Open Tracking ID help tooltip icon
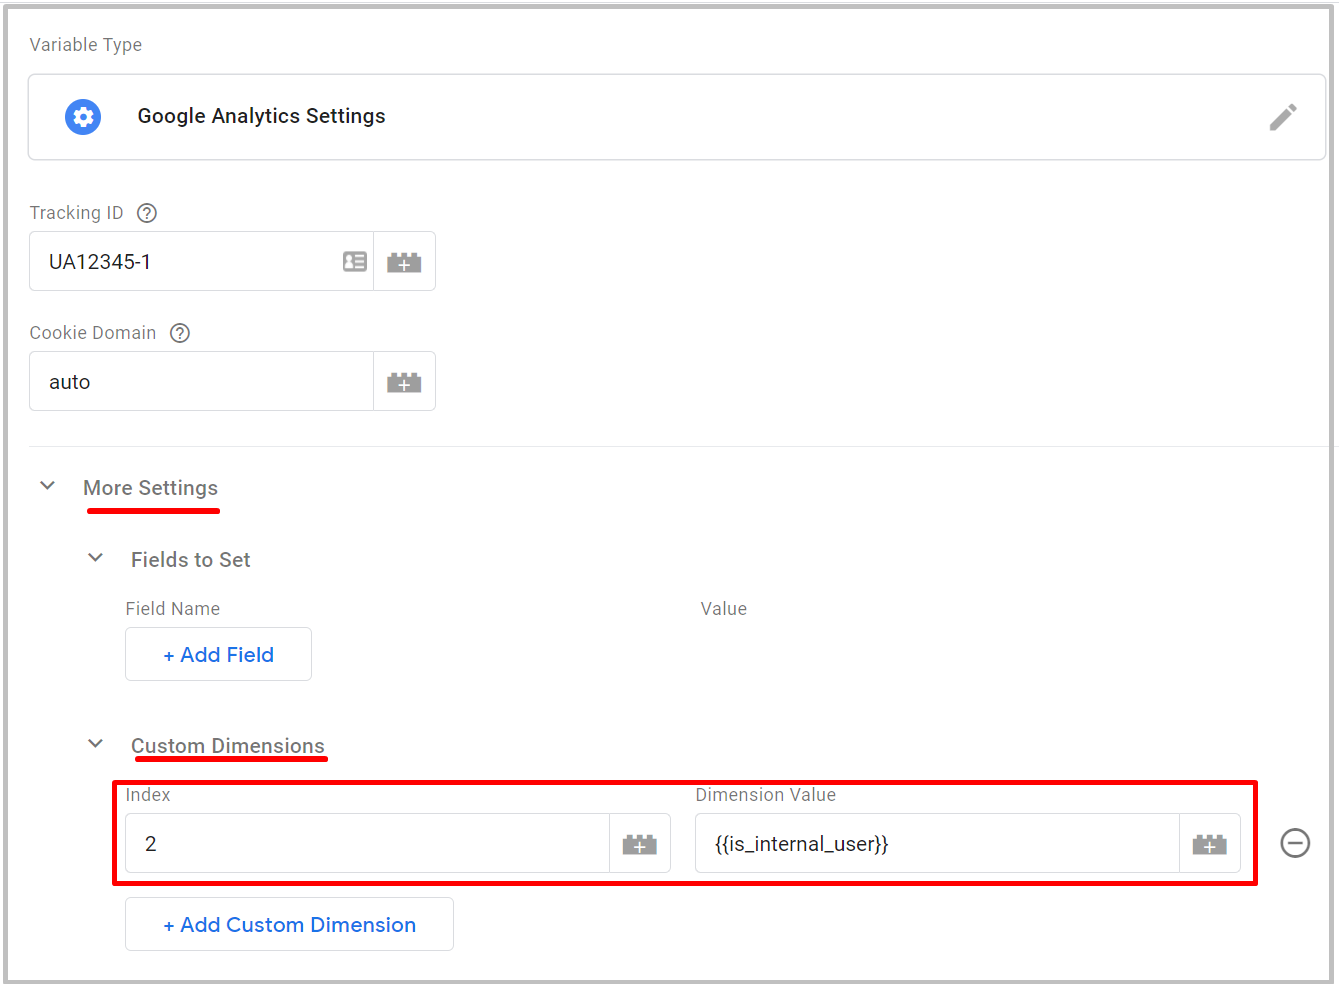The image size is (1339, 984). pyautogui.click(x=147, y=213)
